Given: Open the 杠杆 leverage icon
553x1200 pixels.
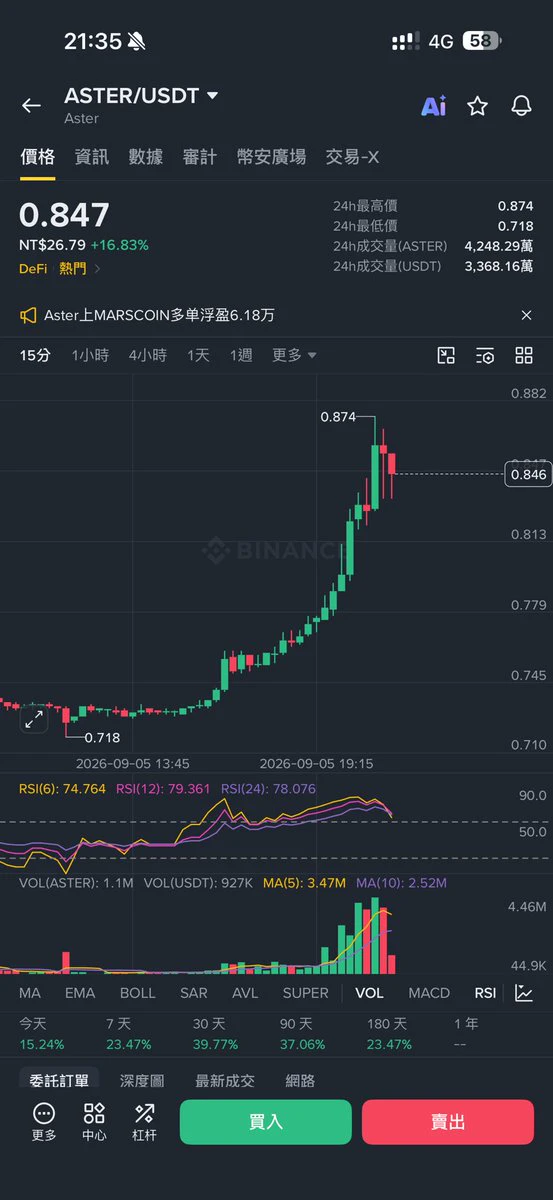Looking at the screenshot, I should (x=144, y=1121).
